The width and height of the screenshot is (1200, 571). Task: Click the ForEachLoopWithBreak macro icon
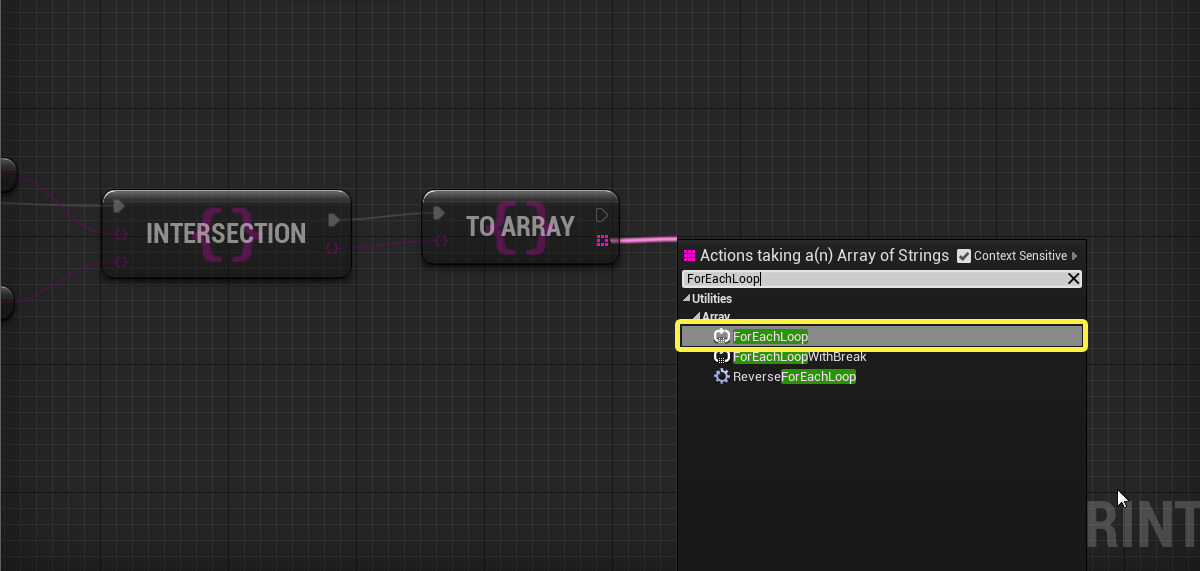pyautogui.click(x=721, y=357)
